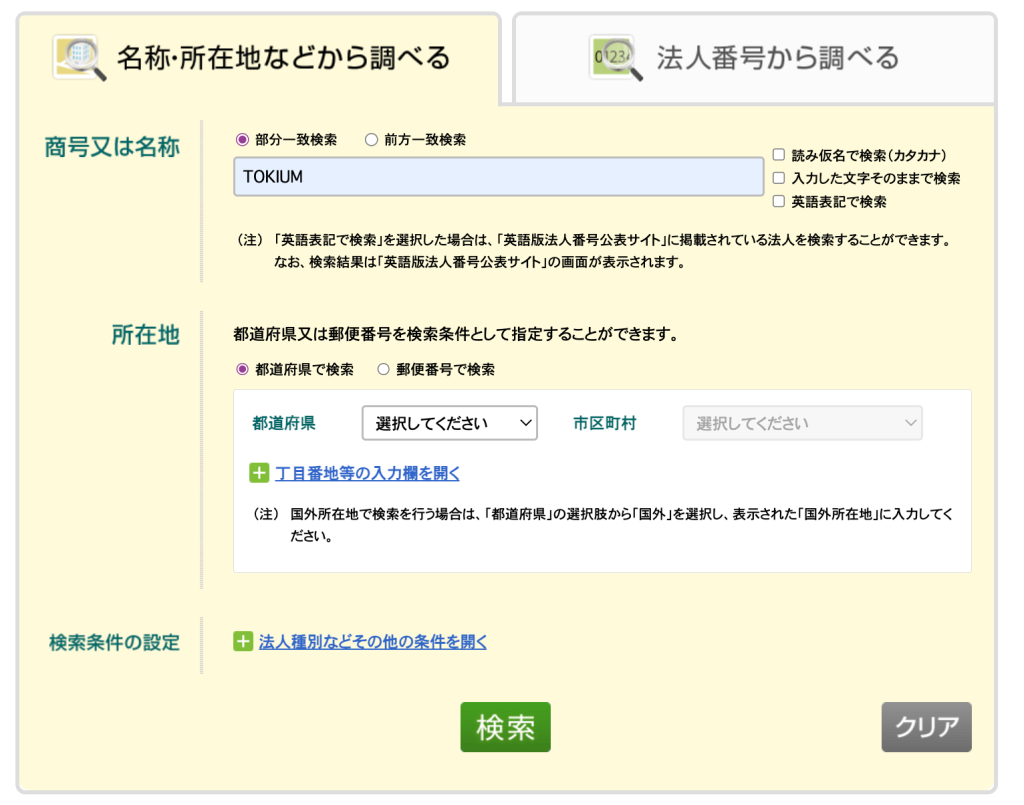The width and height of the screenshot is (1024, 805).
Task: Click the gray クリア clear button
Action: [926, 727]
